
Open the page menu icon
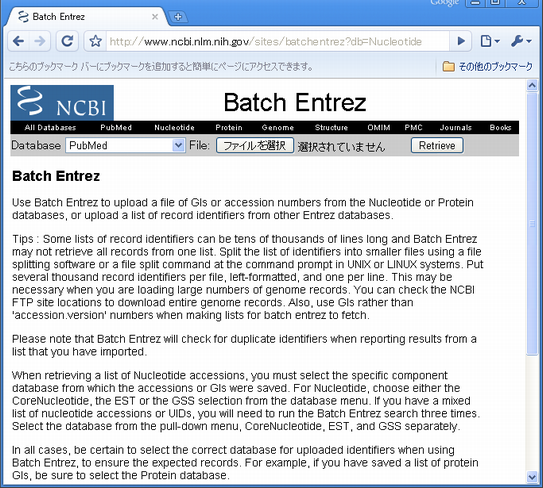pos(490,42)
